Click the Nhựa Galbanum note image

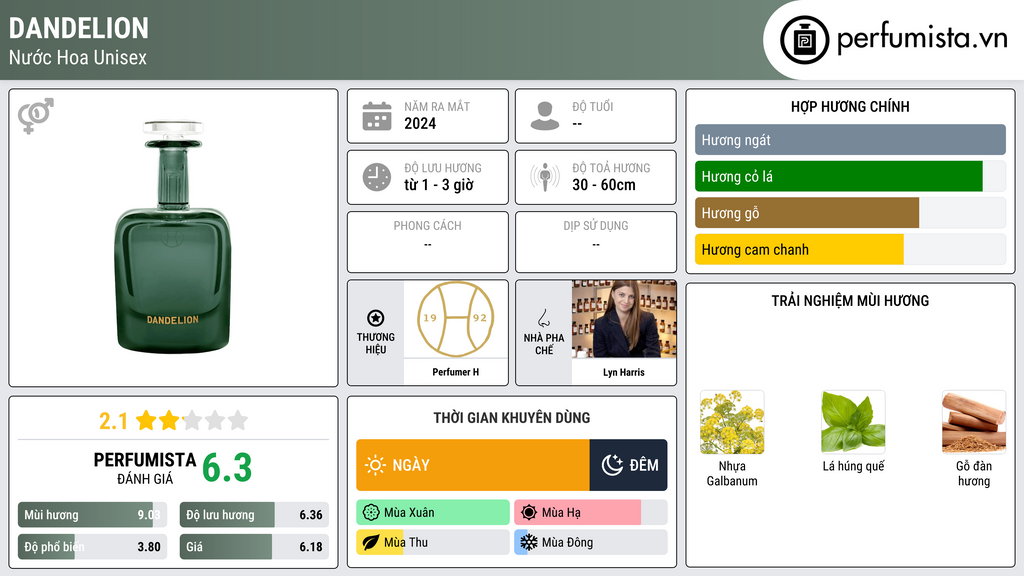pos(732,422)
